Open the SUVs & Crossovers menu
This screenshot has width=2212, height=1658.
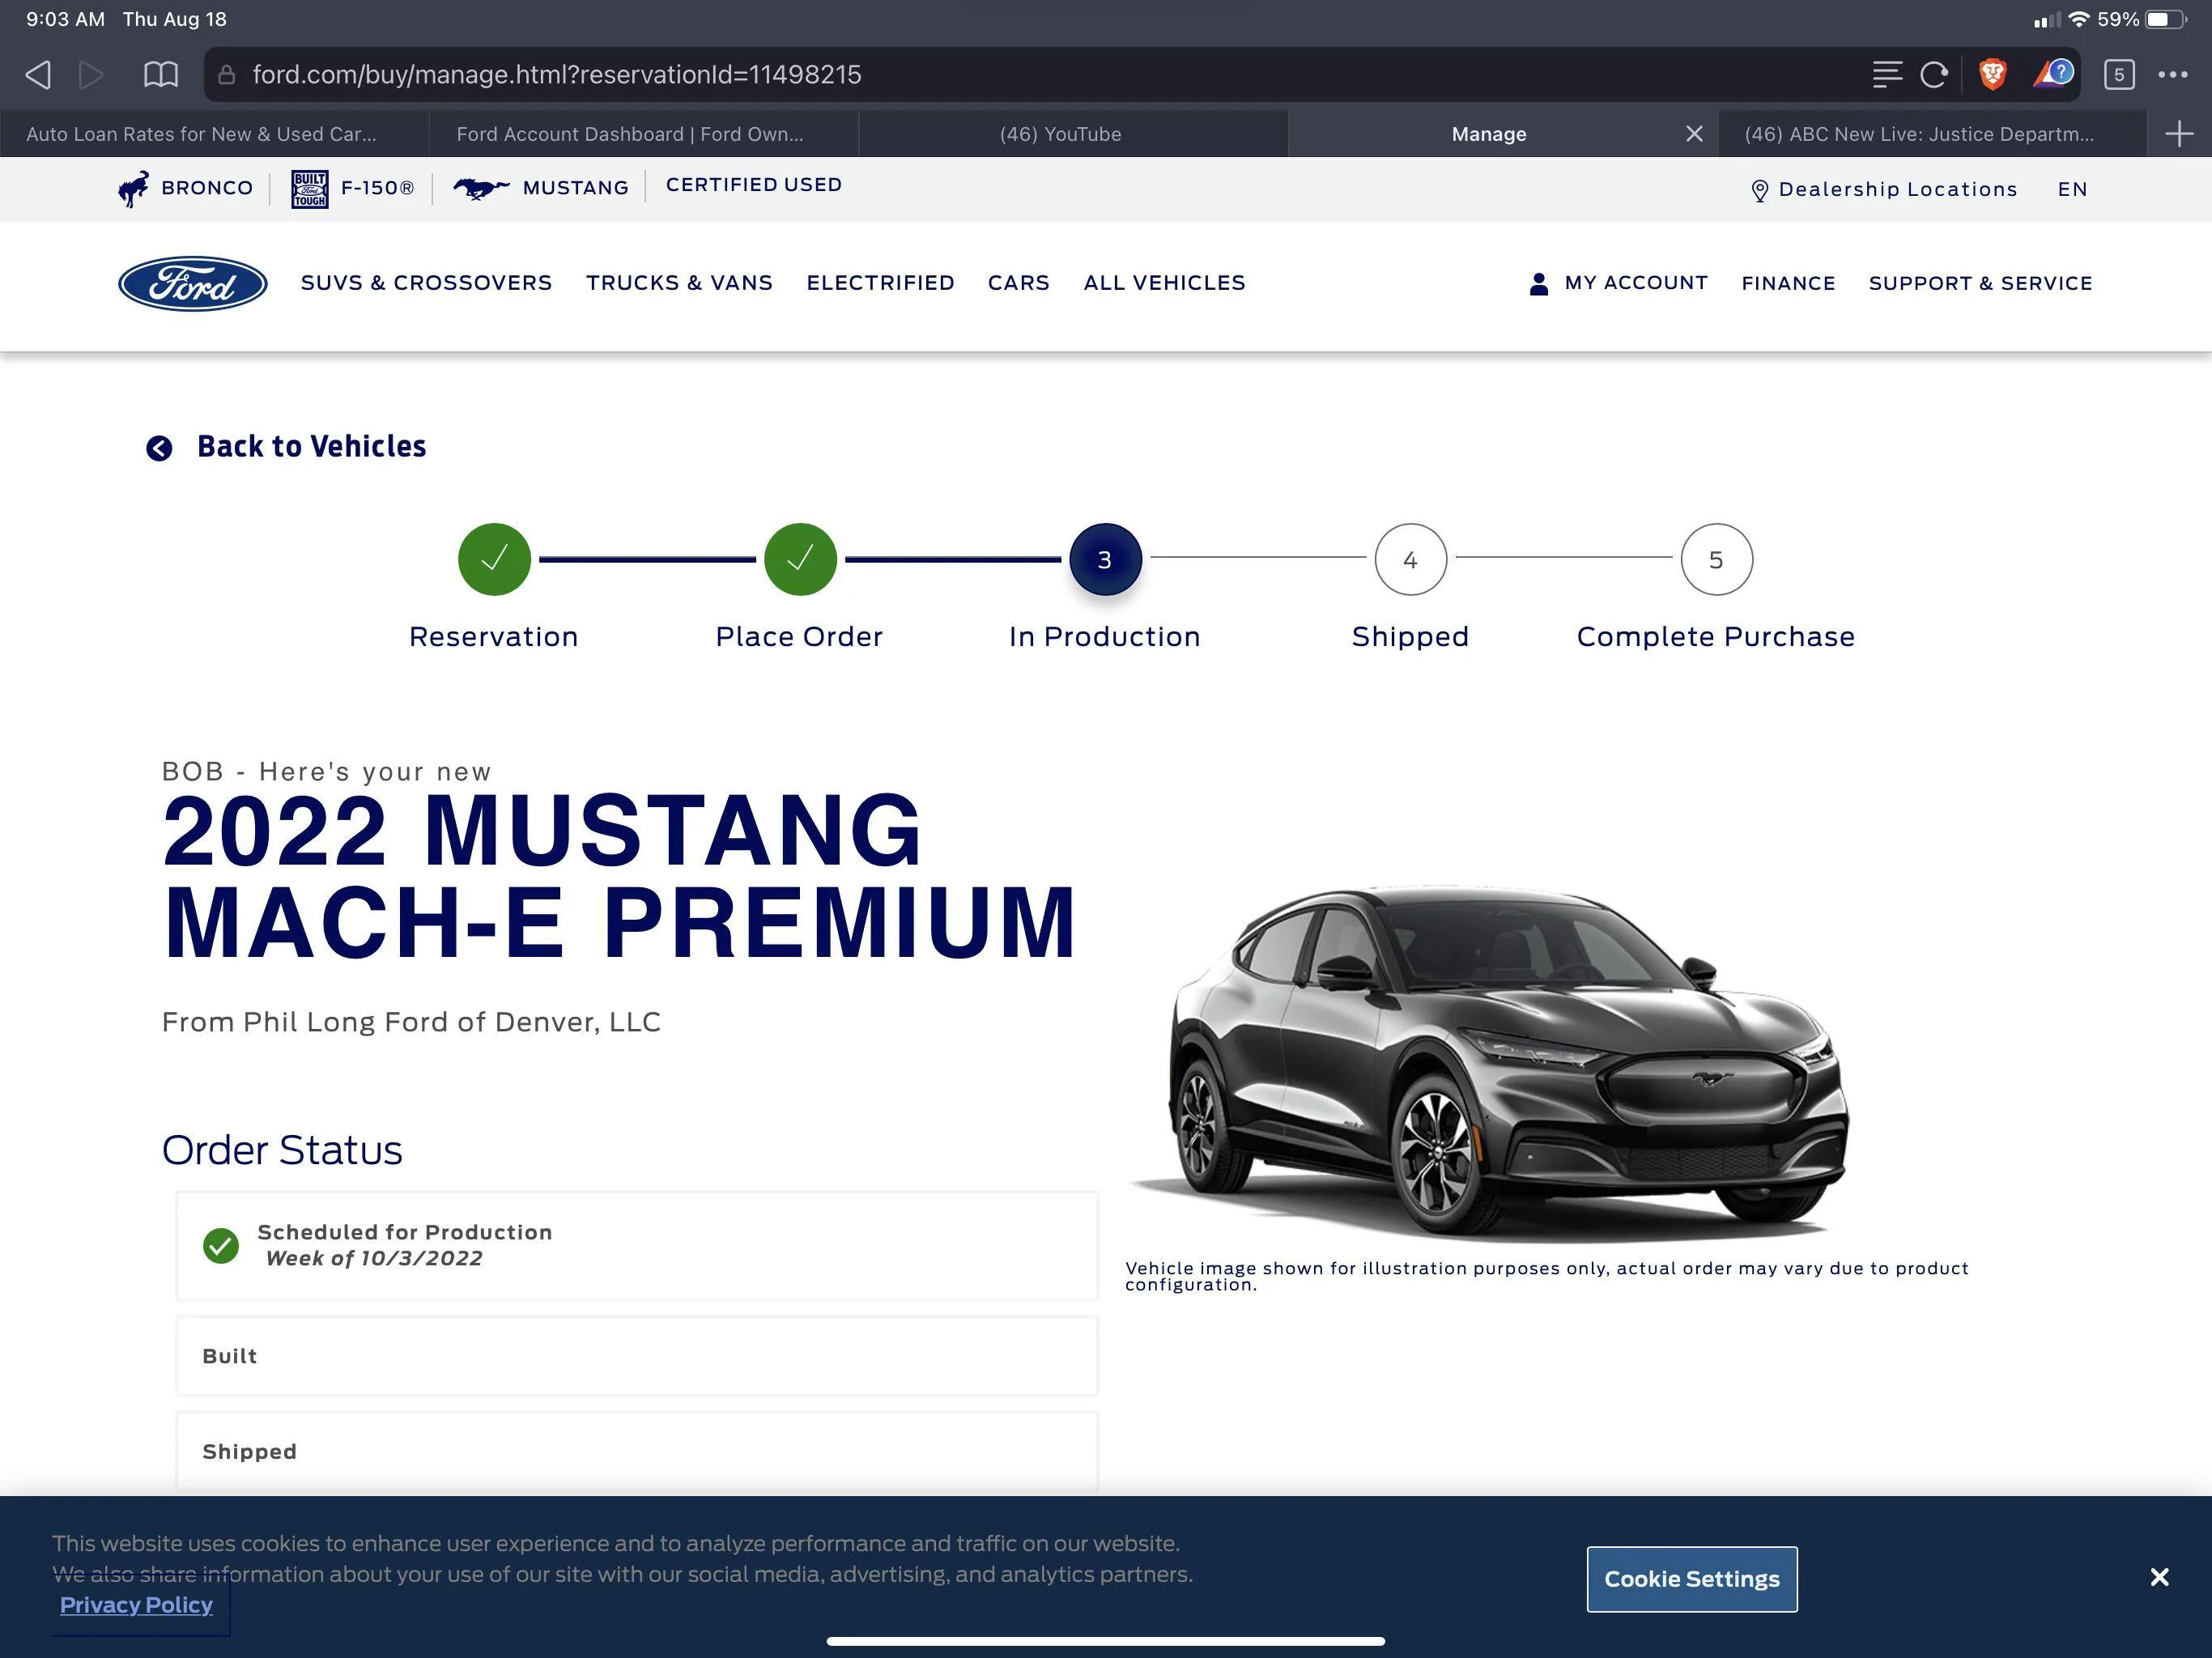tap(426, 283)
